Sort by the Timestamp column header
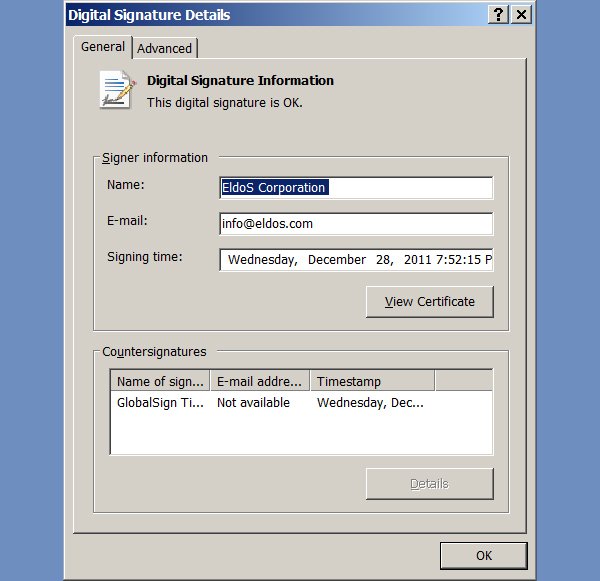600x581 pixels. pyautogui.click(x=372, y=381)
